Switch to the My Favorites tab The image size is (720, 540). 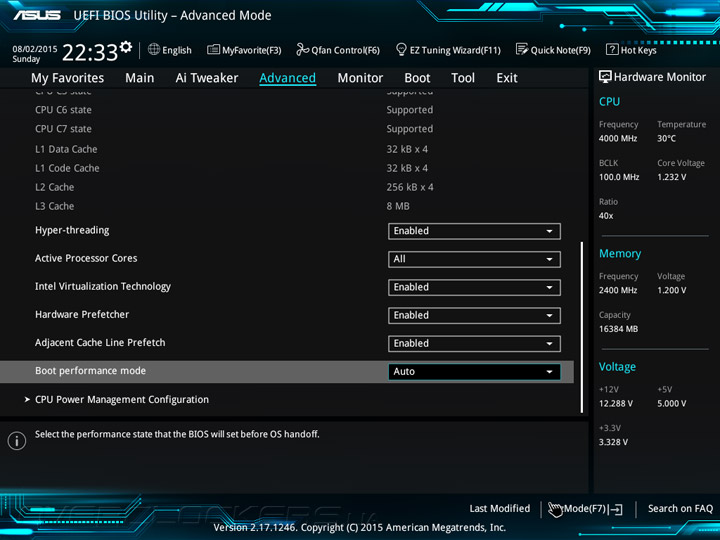(x=68, y=78)
